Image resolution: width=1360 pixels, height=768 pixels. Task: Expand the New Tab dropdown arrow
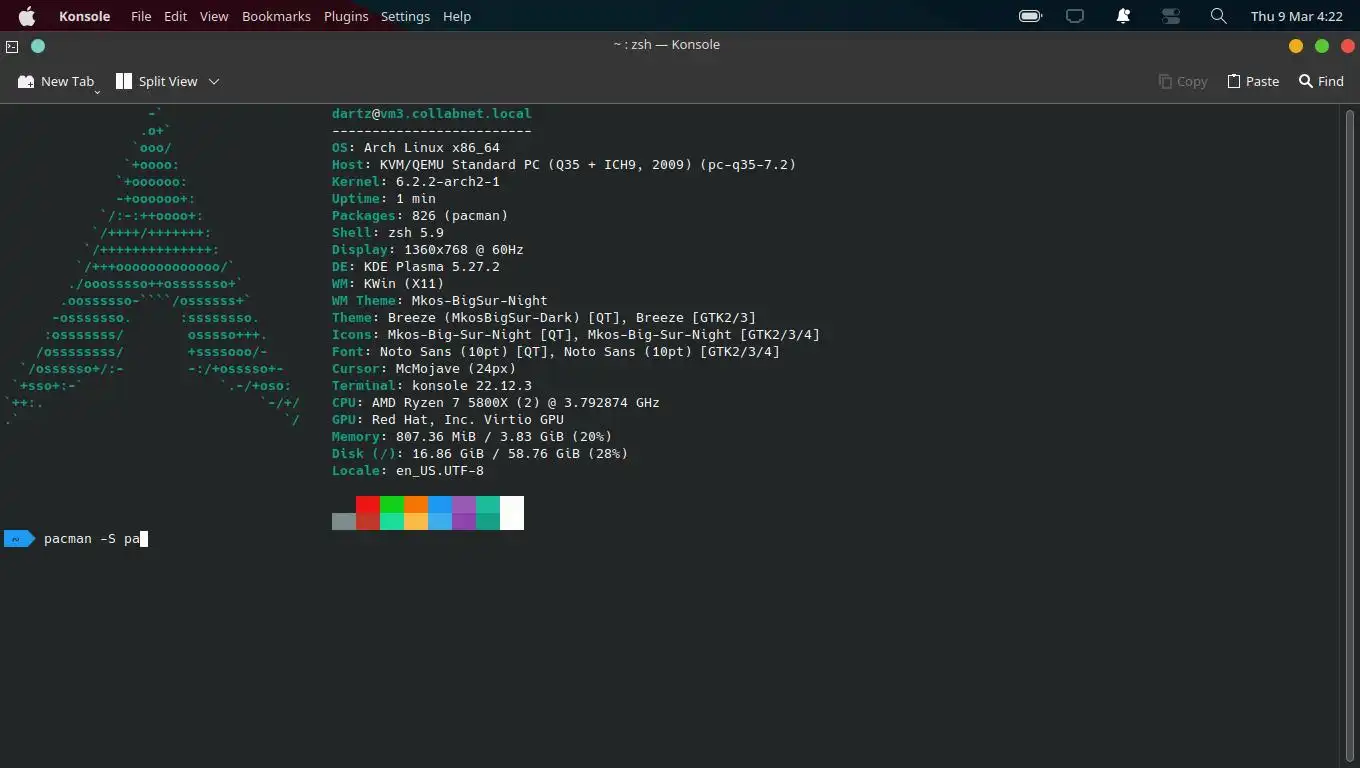(x=97, y=91)
